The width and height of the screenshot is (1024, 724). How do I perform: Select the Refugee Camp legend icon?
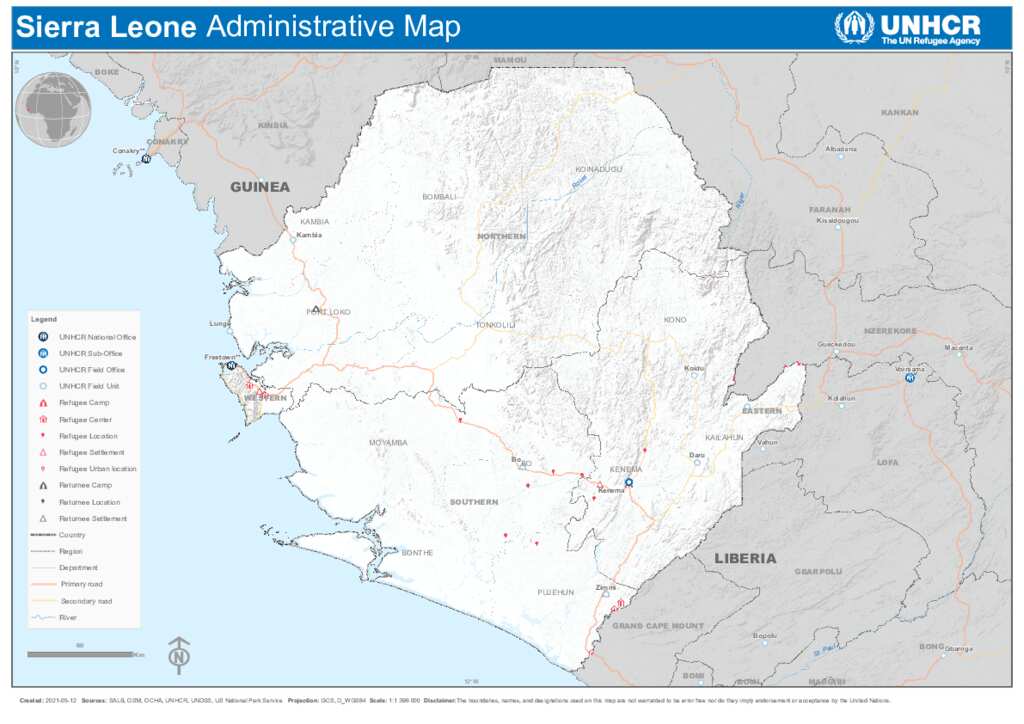[x=43, y=403]
